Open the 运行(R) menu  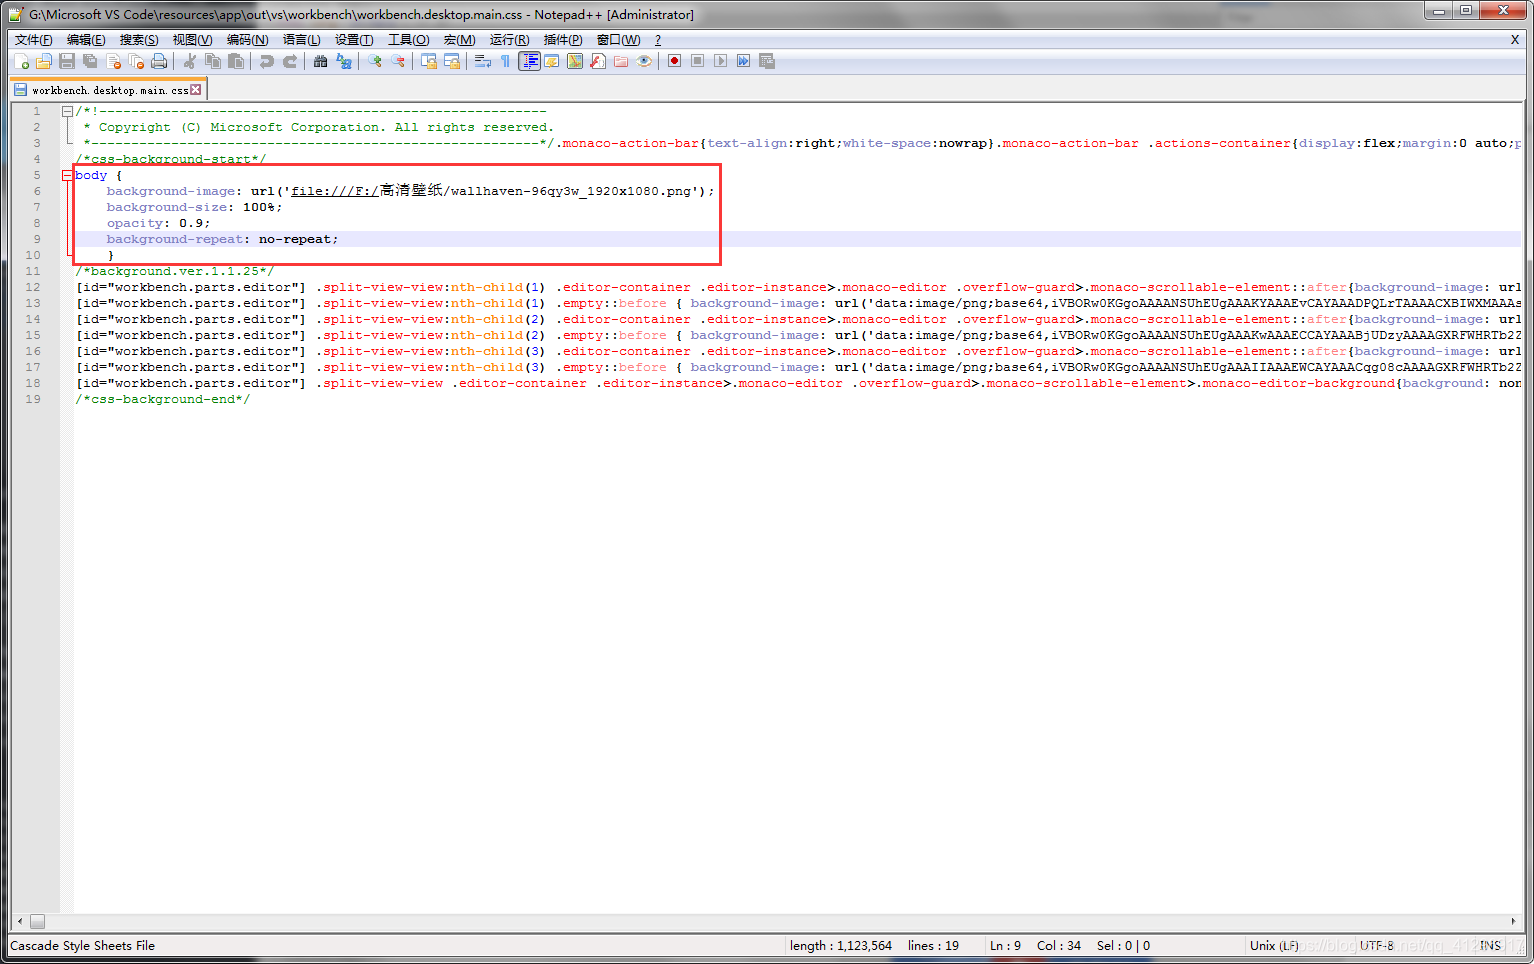click(509, 40)
